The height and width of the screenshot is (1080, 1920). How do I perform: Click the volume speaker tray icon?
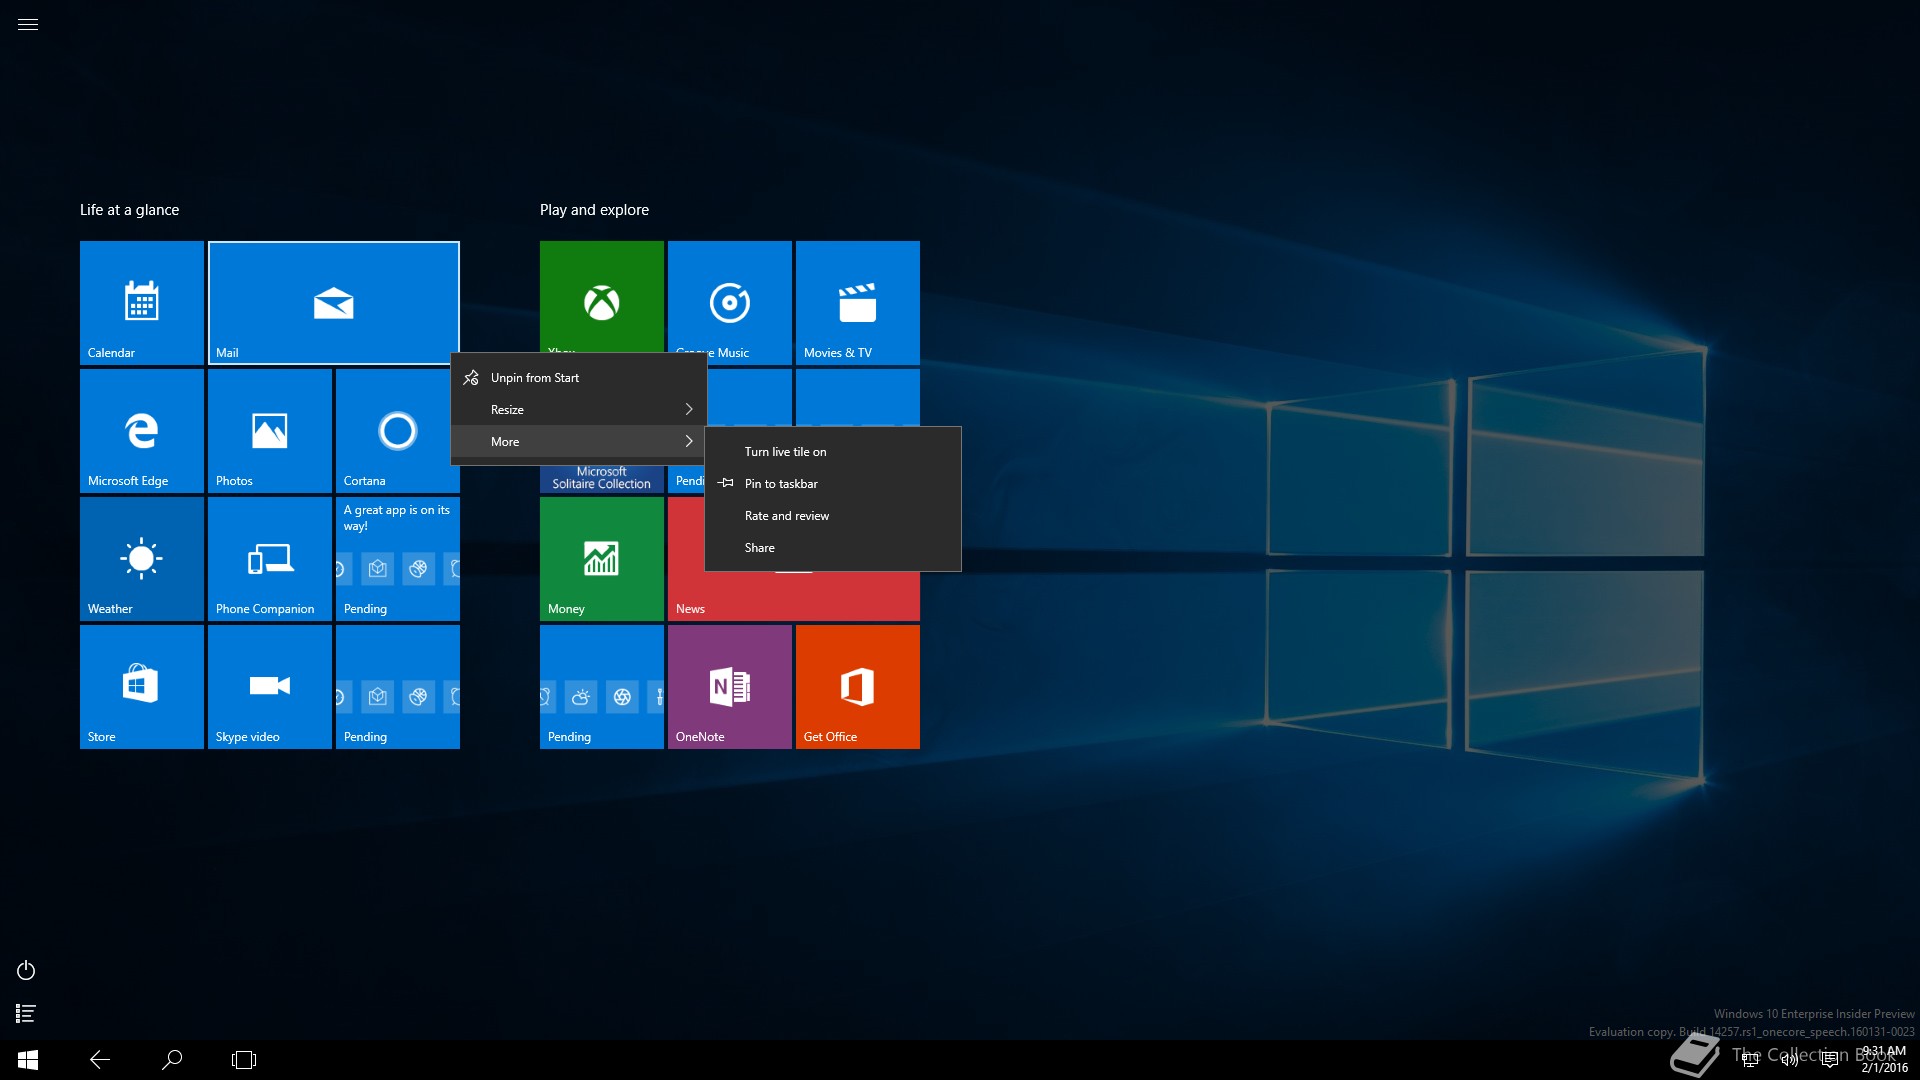[1790, 1060]
